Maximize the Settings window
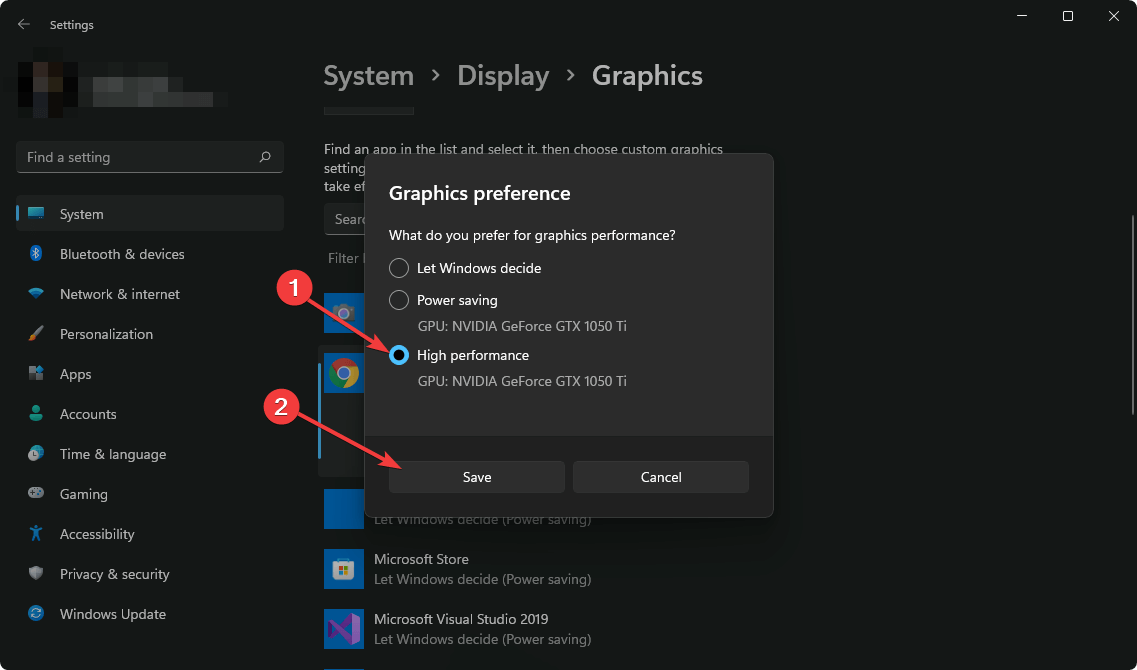 click(1067, 17)
